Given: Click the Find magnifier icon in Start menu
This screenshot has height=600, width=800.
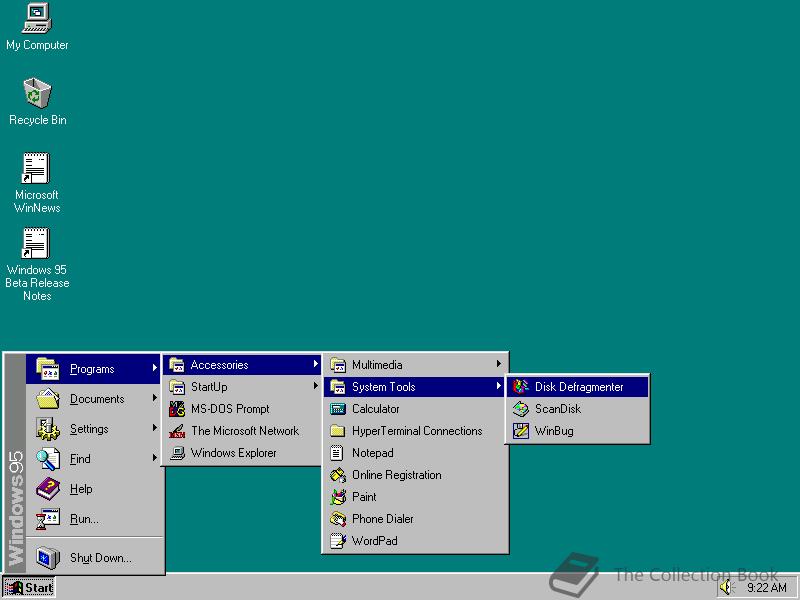Looking at the screenshot, I should pos(48,459).
